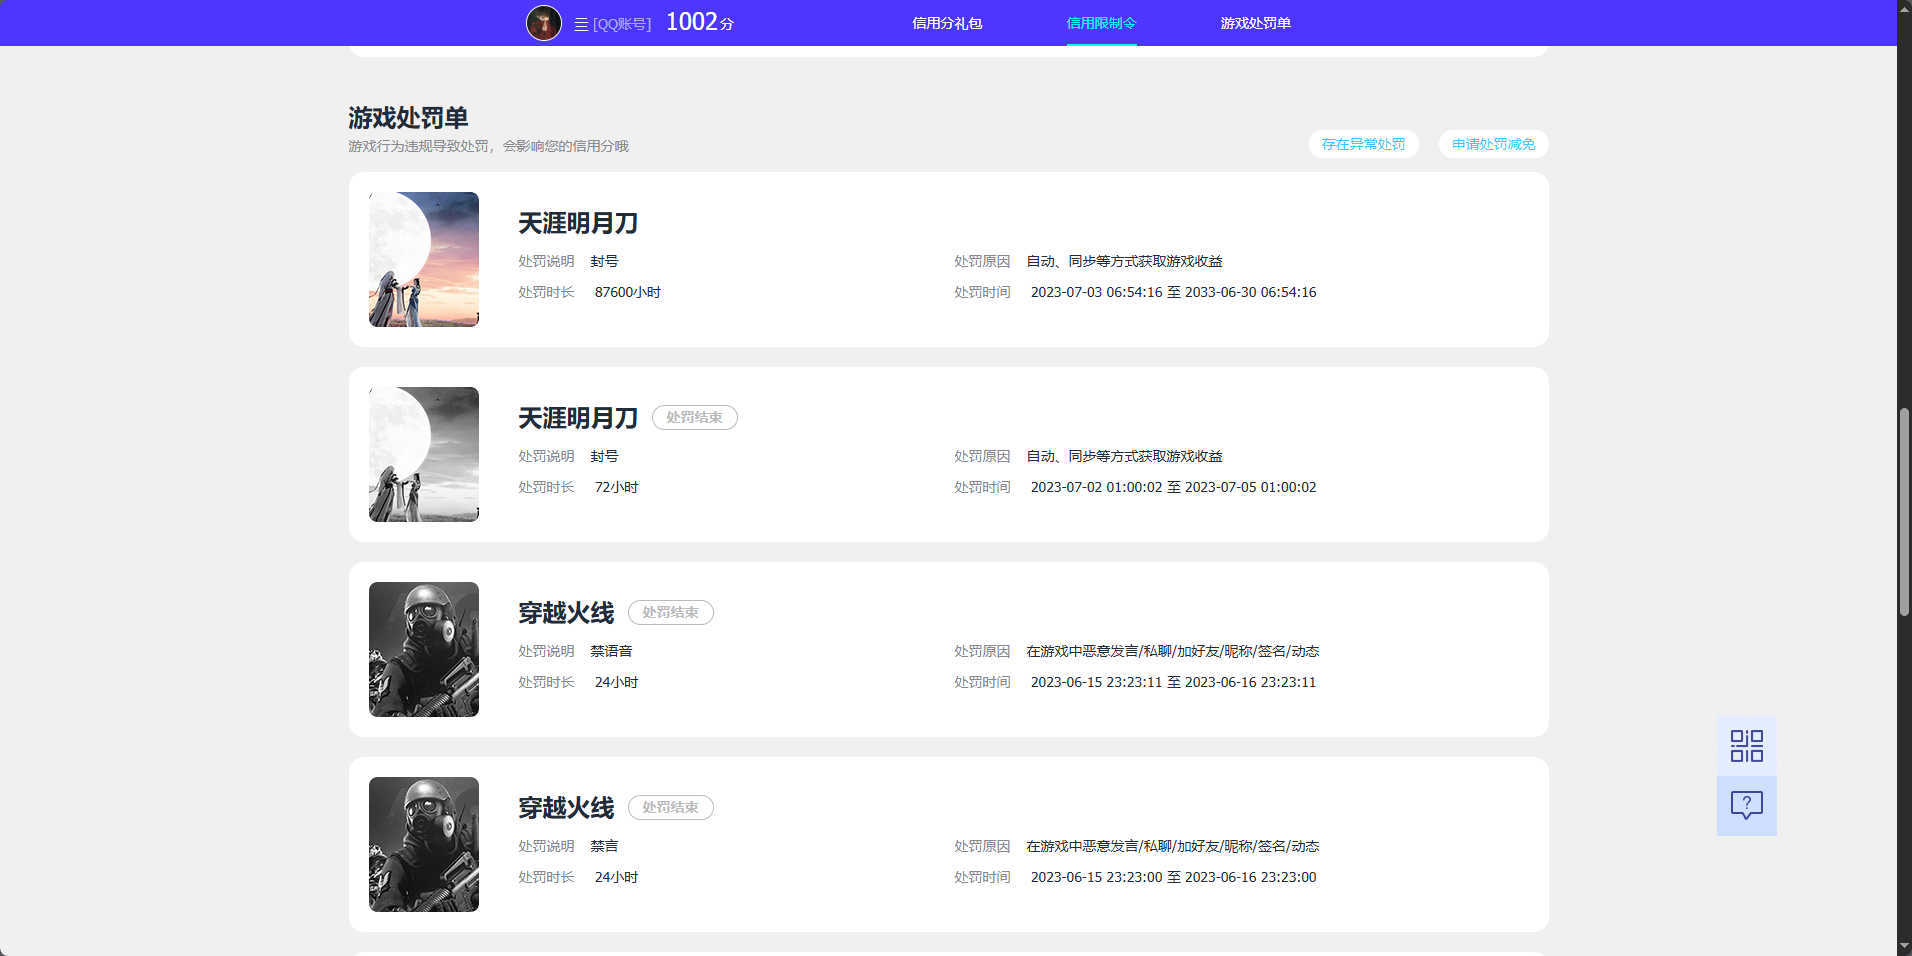Open colored 天涯明月刀 cover thumbnail with 87600小时
This screenshot has width=1912, height=956.
pyautogui.click(x=424, y=259)
